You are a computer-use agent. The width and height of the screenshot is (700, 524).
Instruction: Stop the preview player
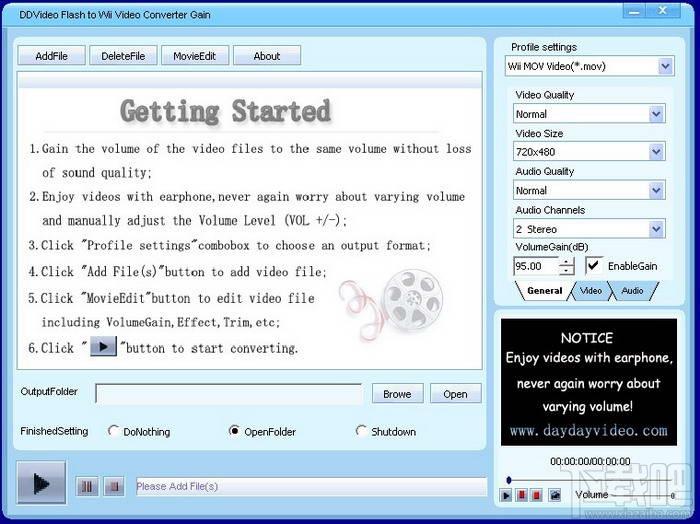[x=537, y=495]
